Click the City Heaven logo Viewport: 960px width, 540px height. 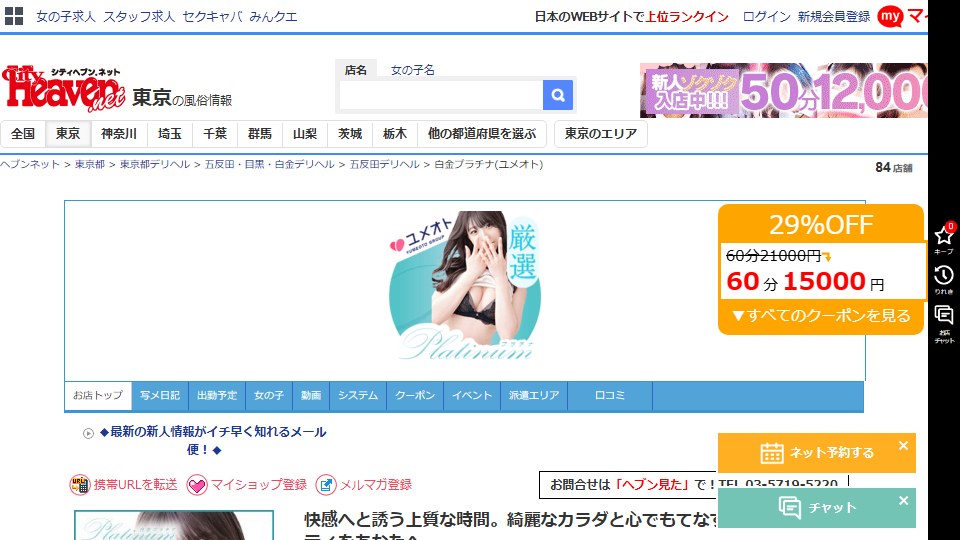pos(64,89)
